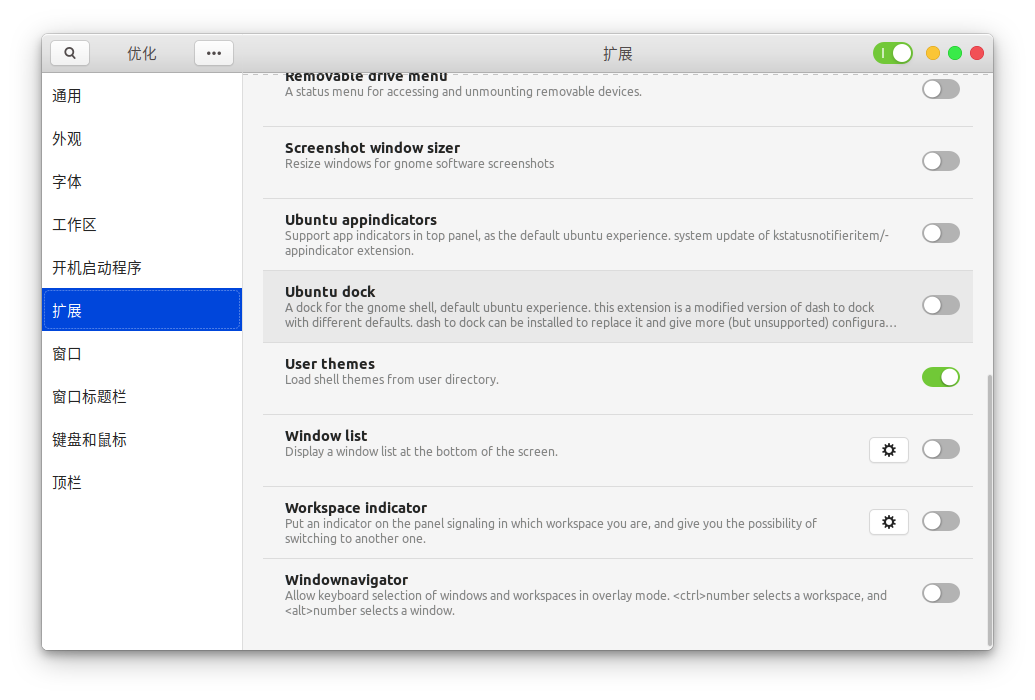Click the Window list title text
This screenshot has width=1035, height=700.
326,436
